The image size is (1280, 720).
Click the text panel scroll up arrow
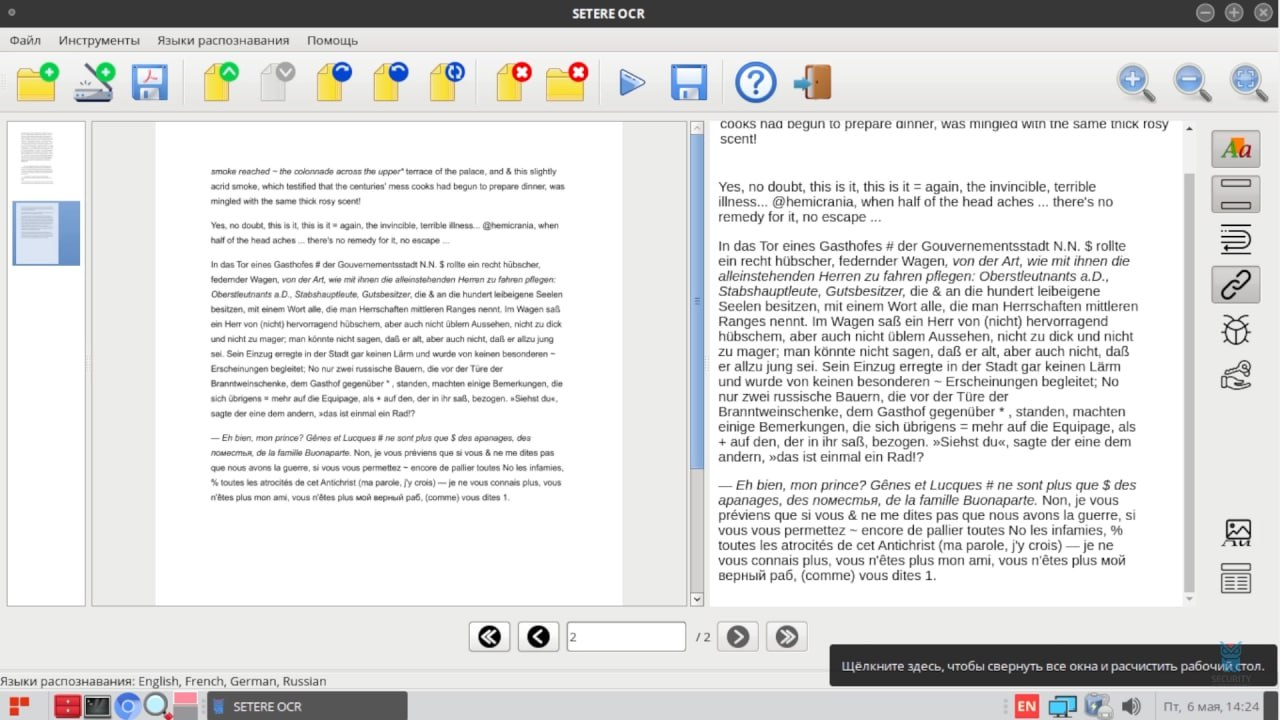1189,128
